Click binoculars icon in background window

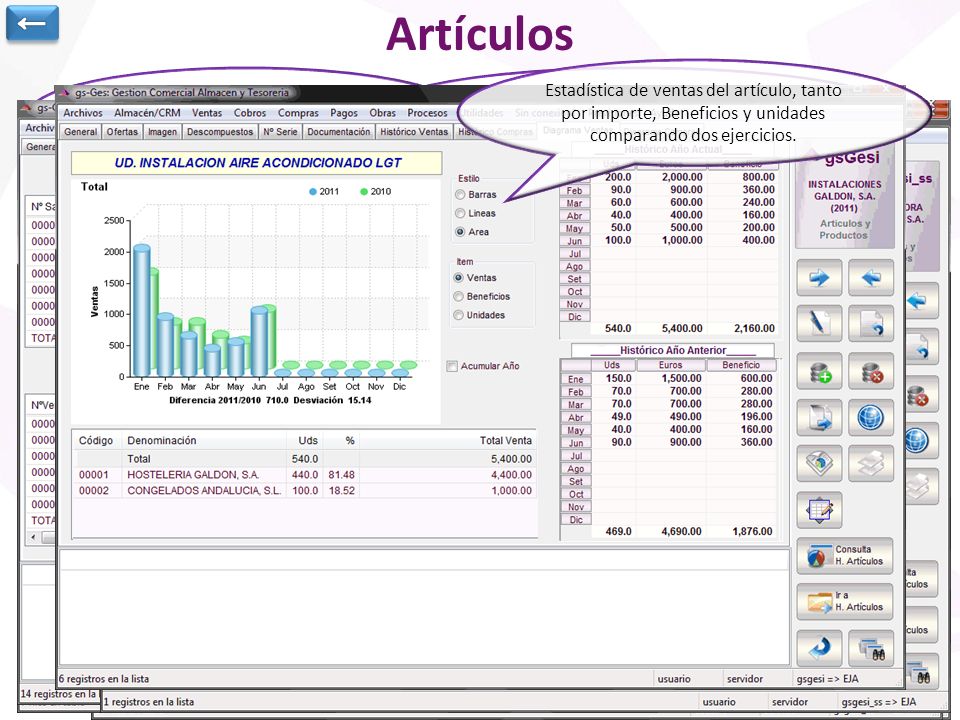(922, 673)
